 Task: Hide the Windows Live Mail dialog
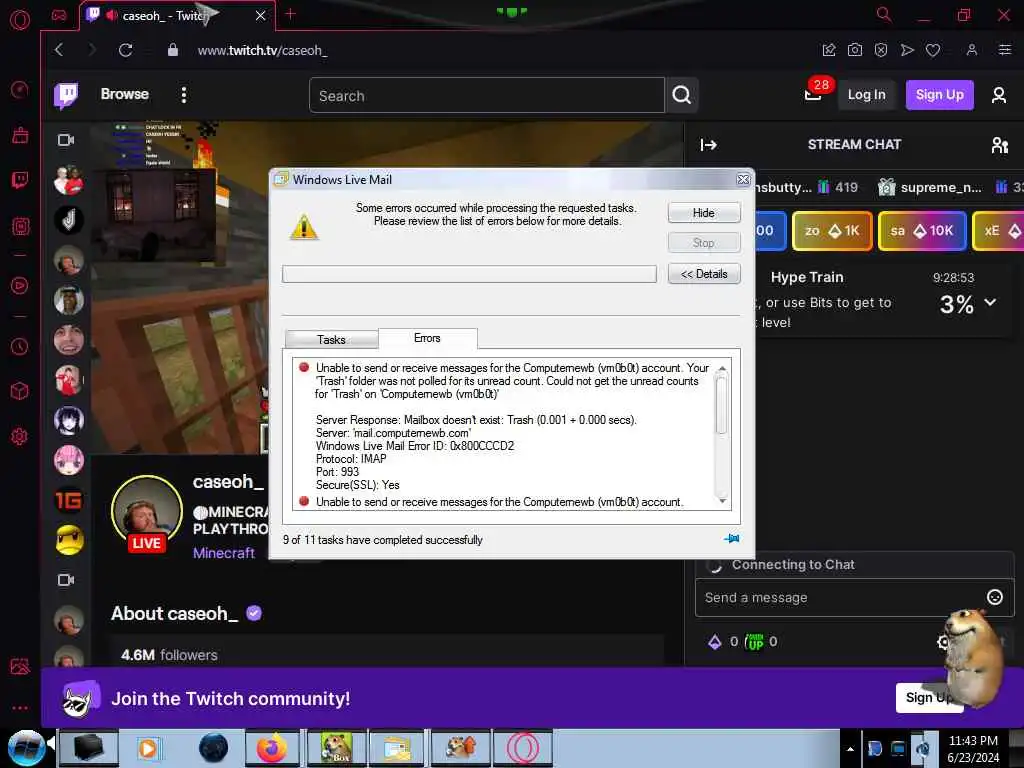coord(704,213)
